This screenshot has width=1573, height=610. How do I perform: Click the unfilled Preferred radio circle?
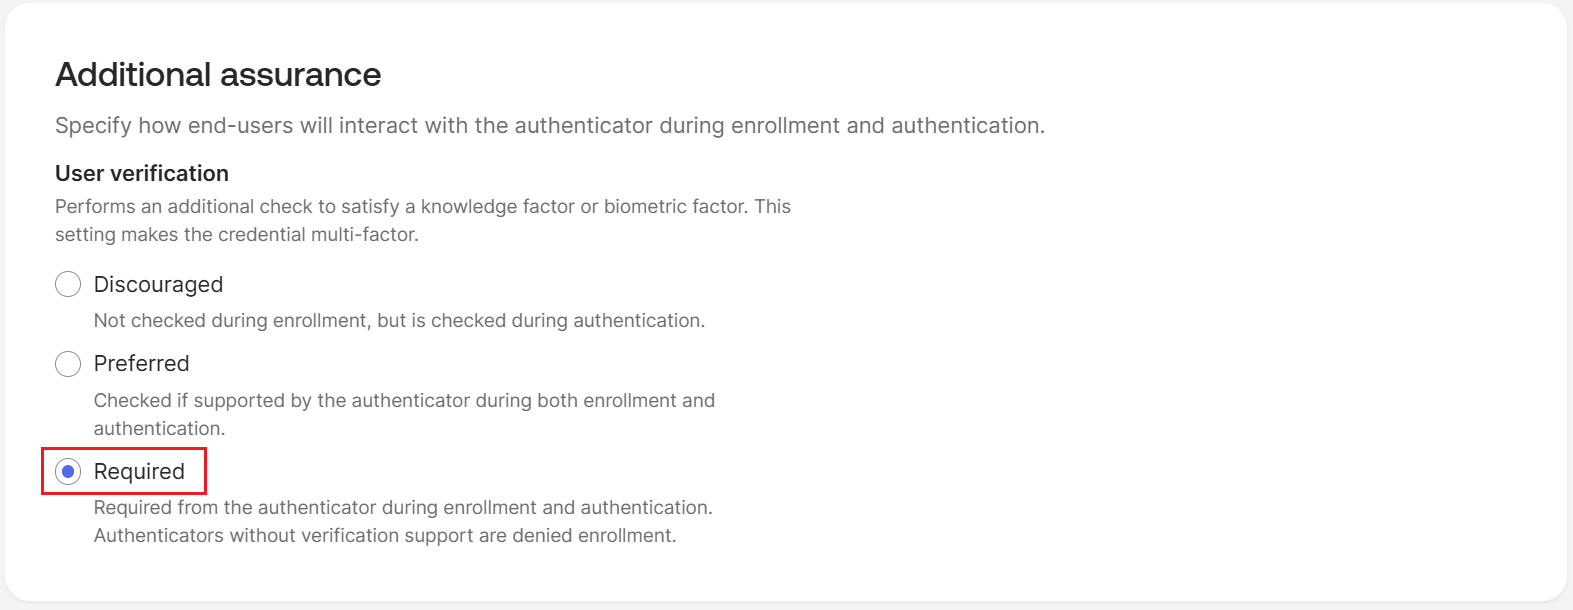click(67, 364)
